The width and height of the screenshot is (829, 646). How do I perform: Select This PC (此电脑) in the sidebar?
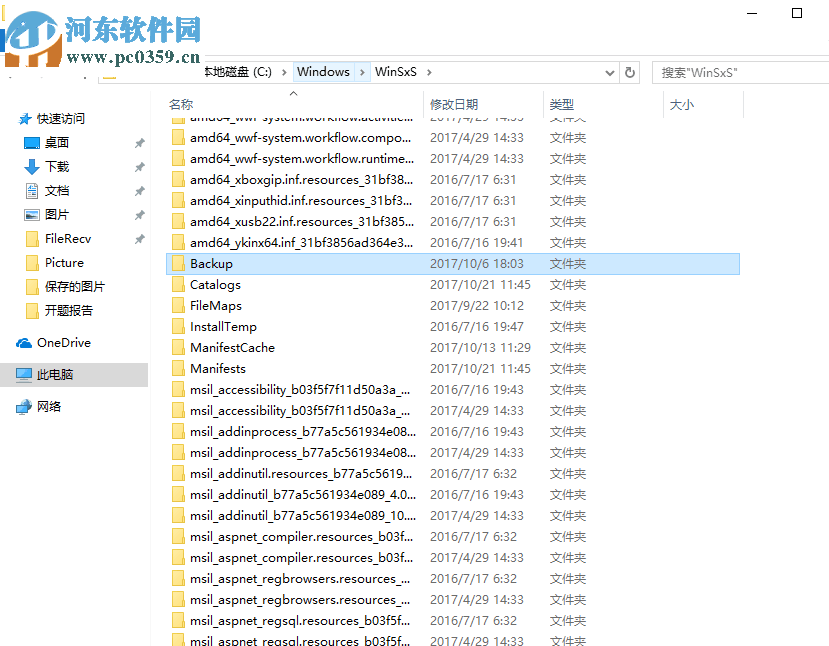pyautogui.click(x=60, y=375)
